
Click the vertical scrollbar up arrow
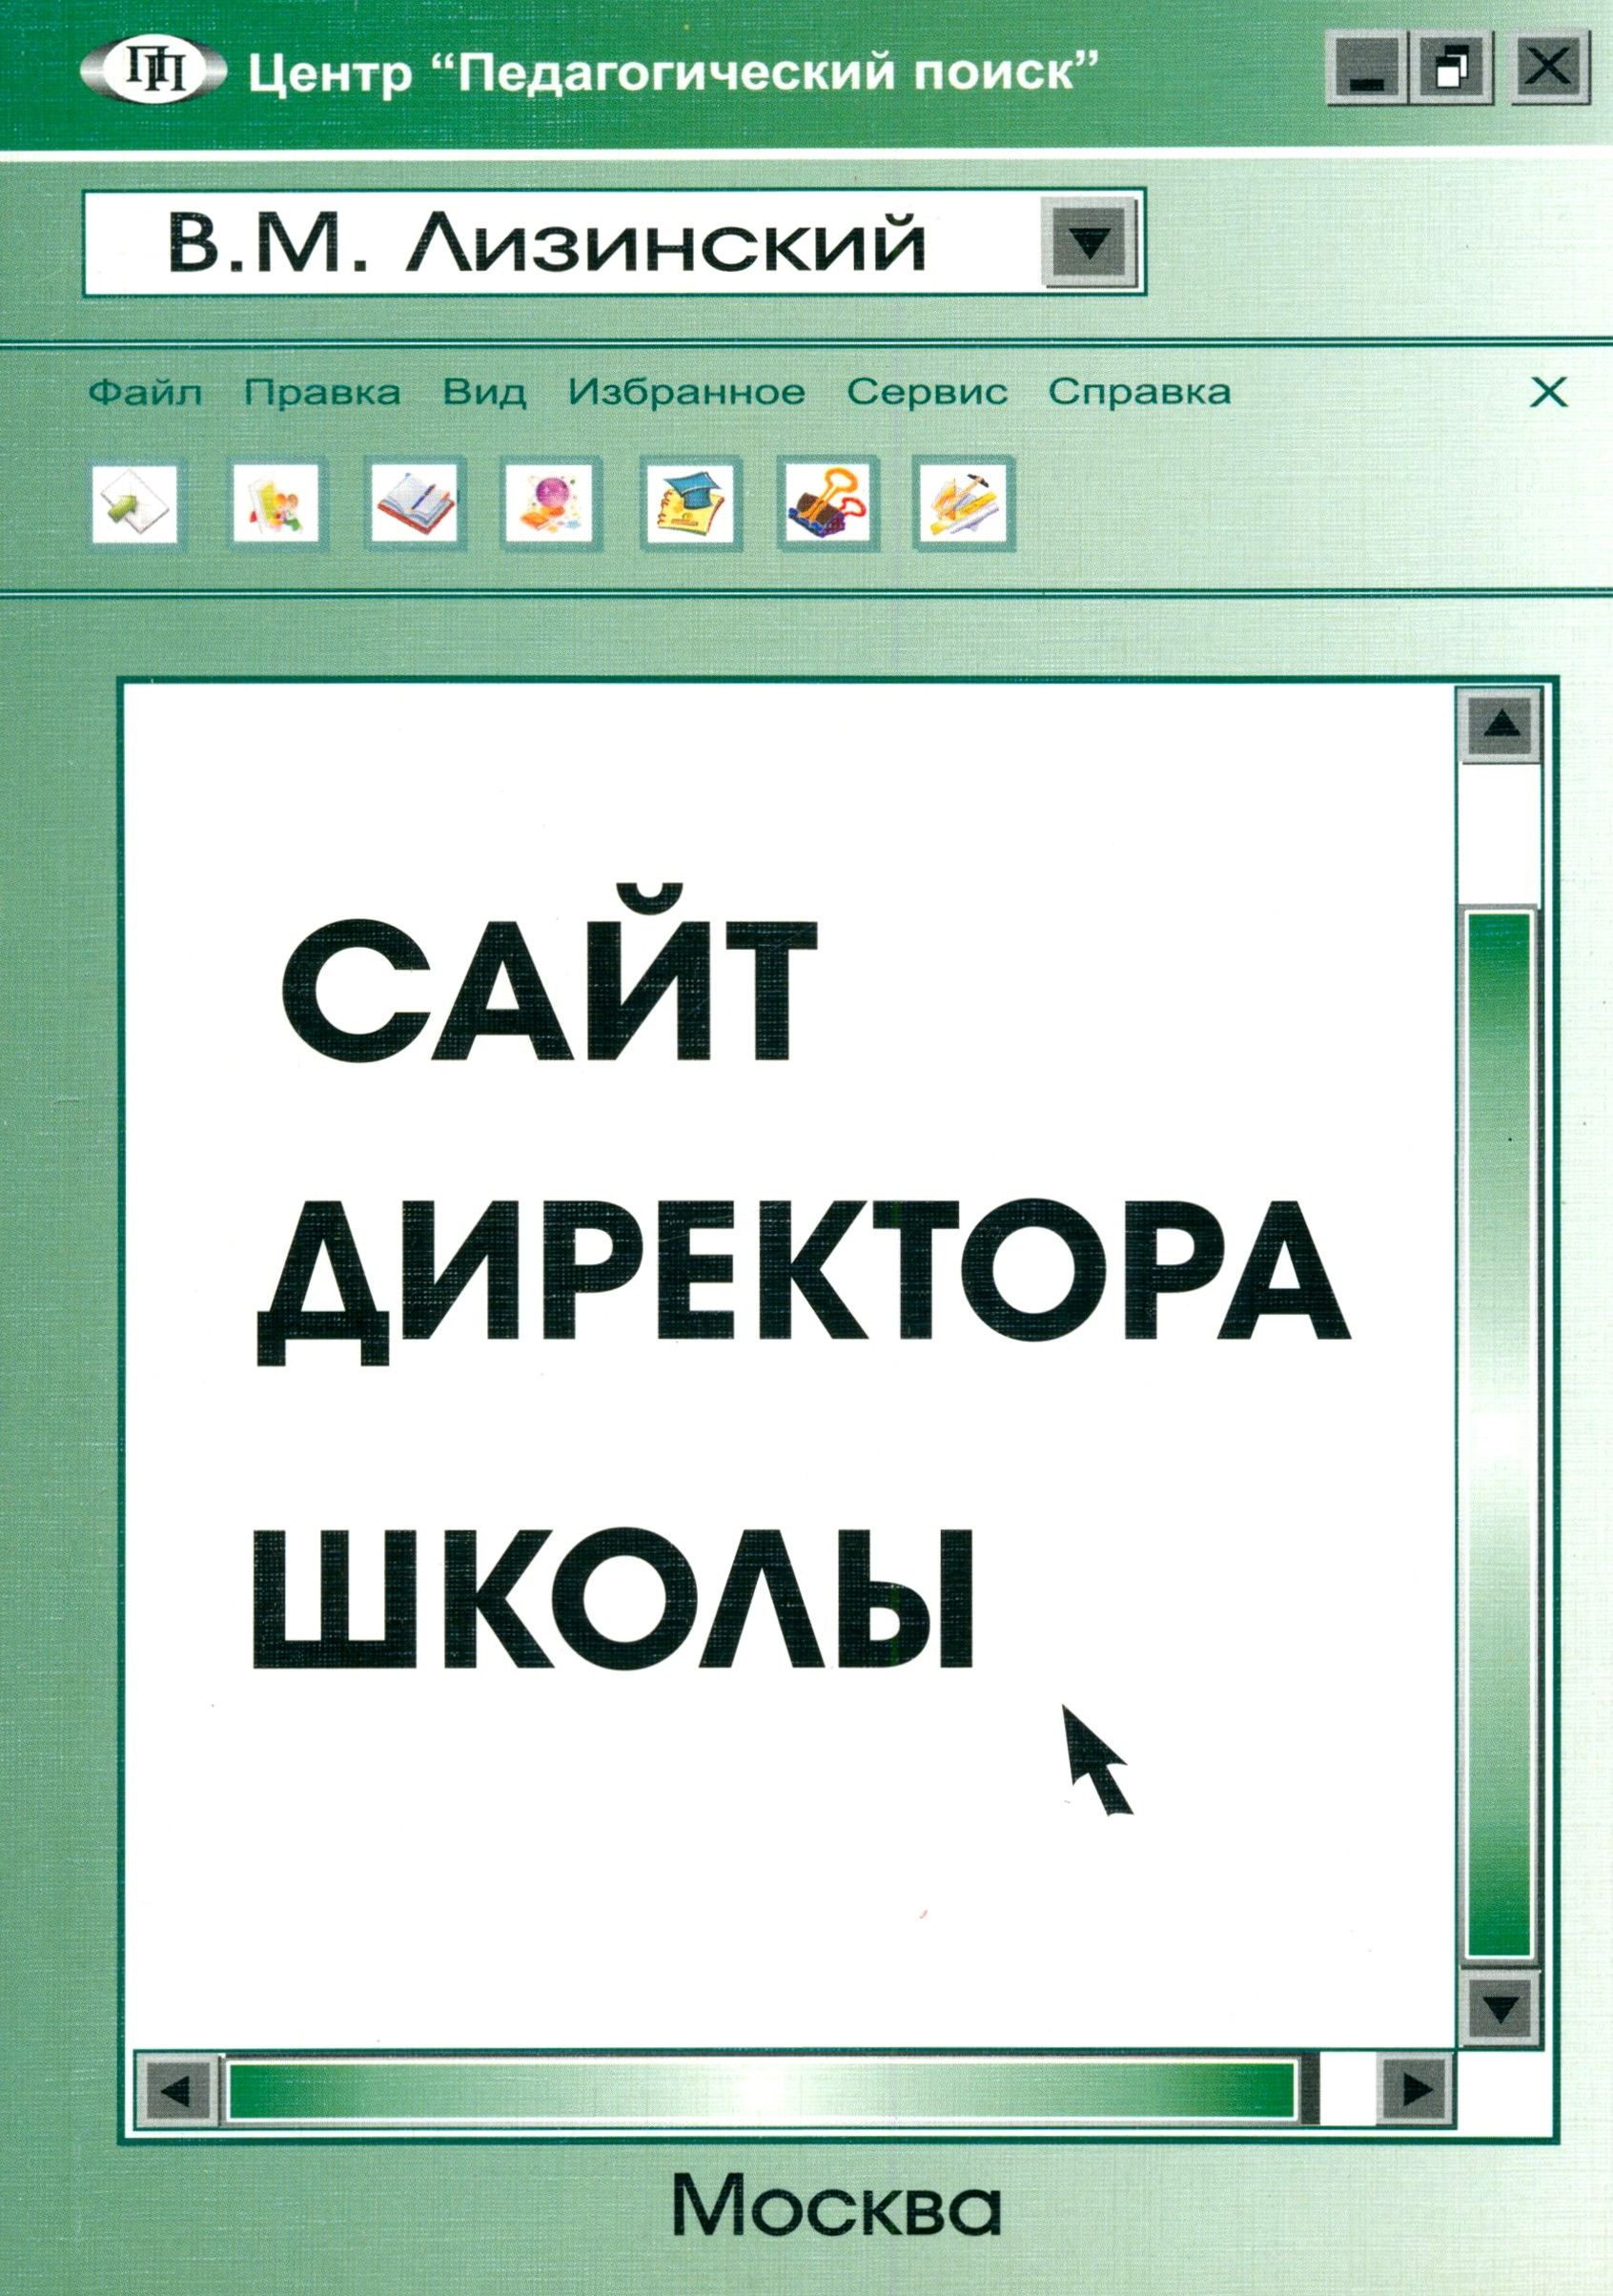pos(1503,725)
